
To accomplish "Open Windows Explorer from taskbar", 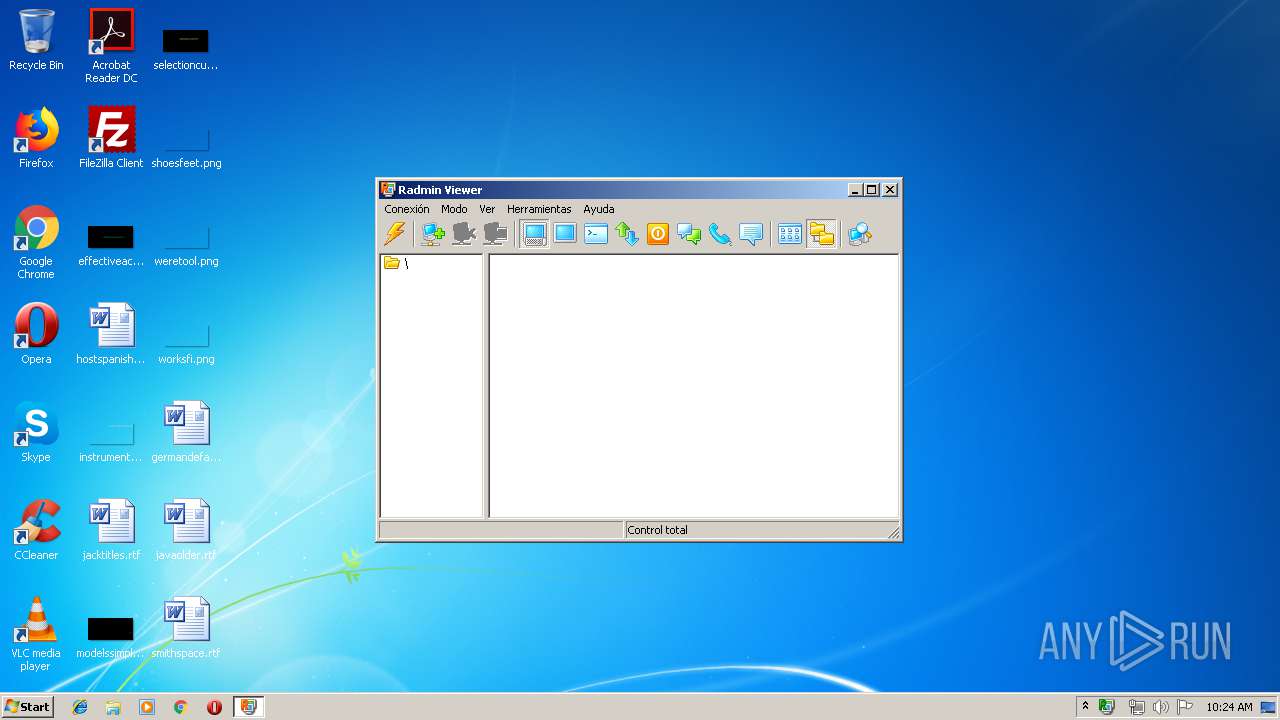I will pyautogui.click(x=113, y=707).
